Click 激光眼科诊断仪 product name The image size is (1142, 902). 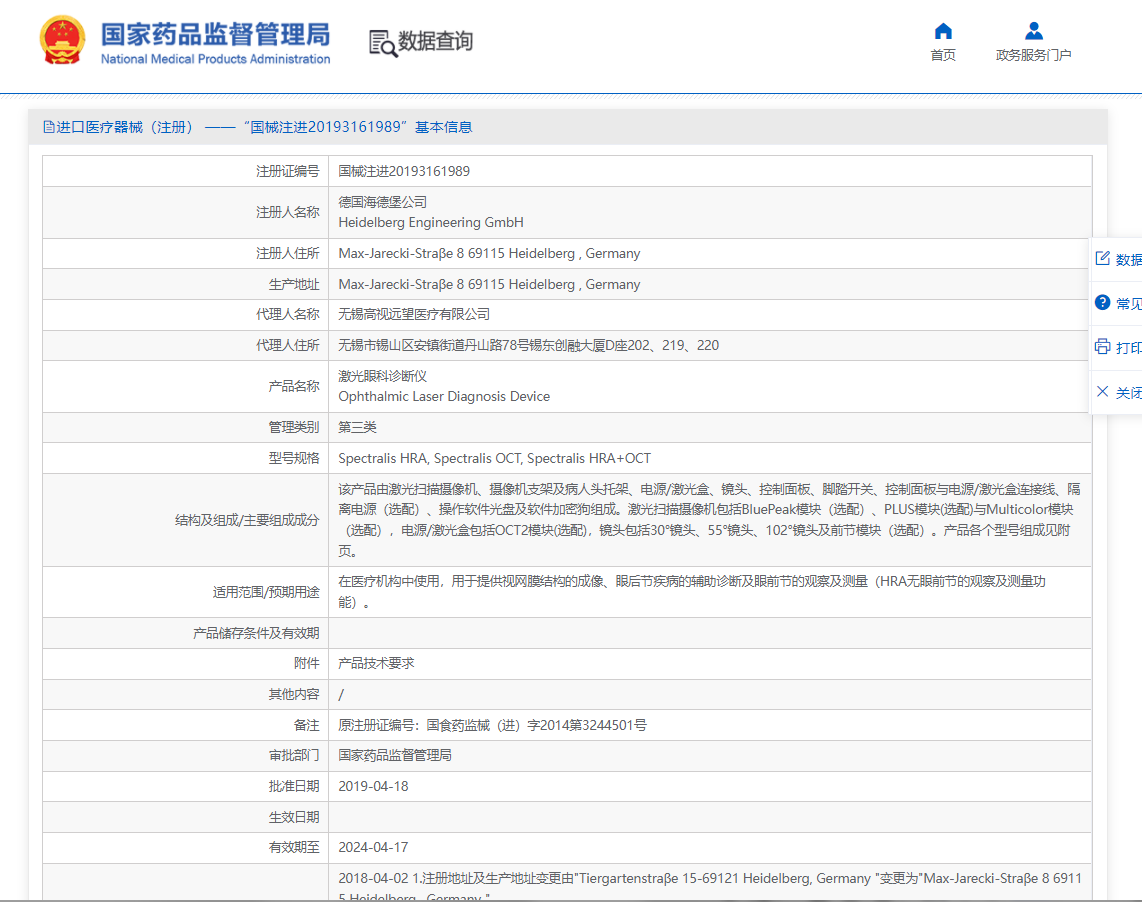(382, 376)
